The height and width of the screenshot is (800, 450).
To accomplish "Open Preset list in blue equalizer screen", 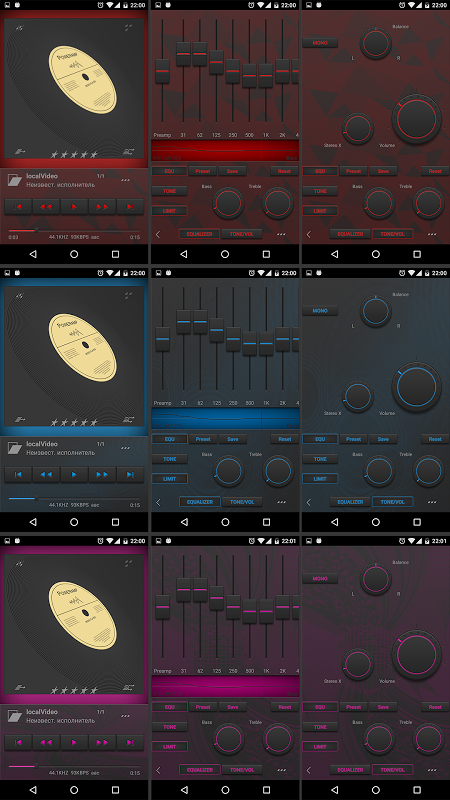I will point(203,439).
